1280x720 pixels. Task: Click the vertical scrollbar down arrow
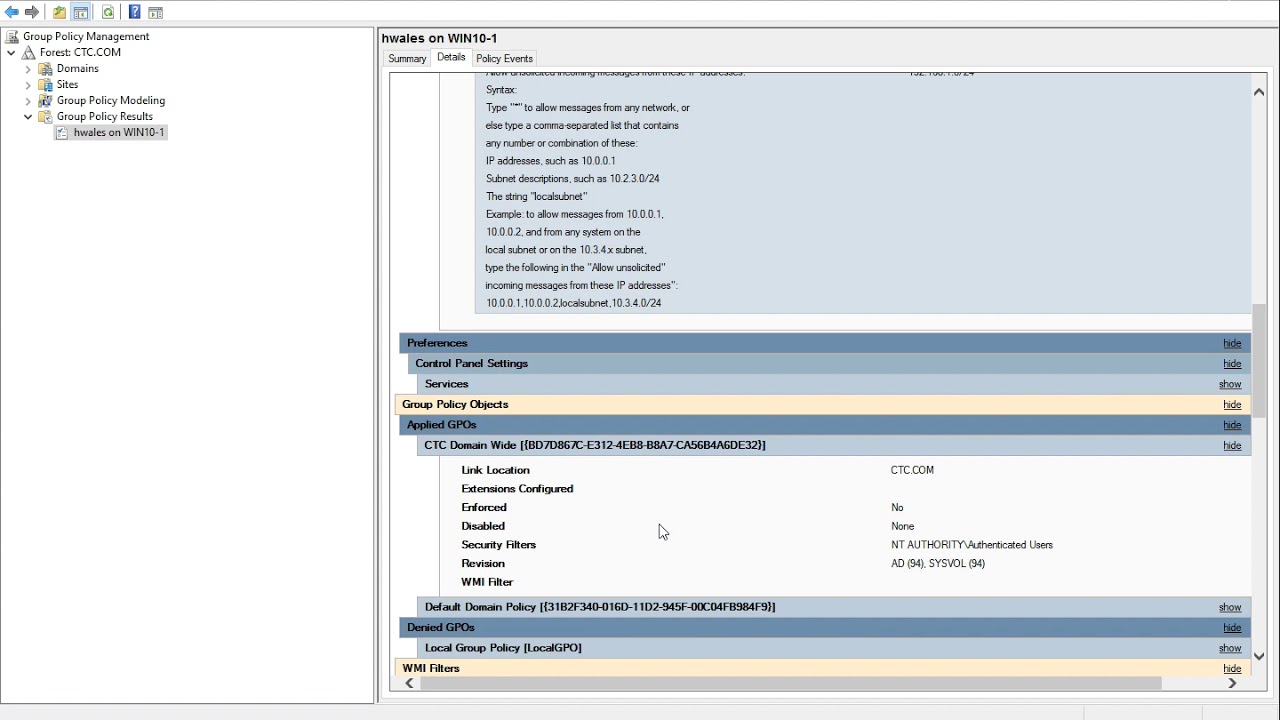tap(1259, 657)
